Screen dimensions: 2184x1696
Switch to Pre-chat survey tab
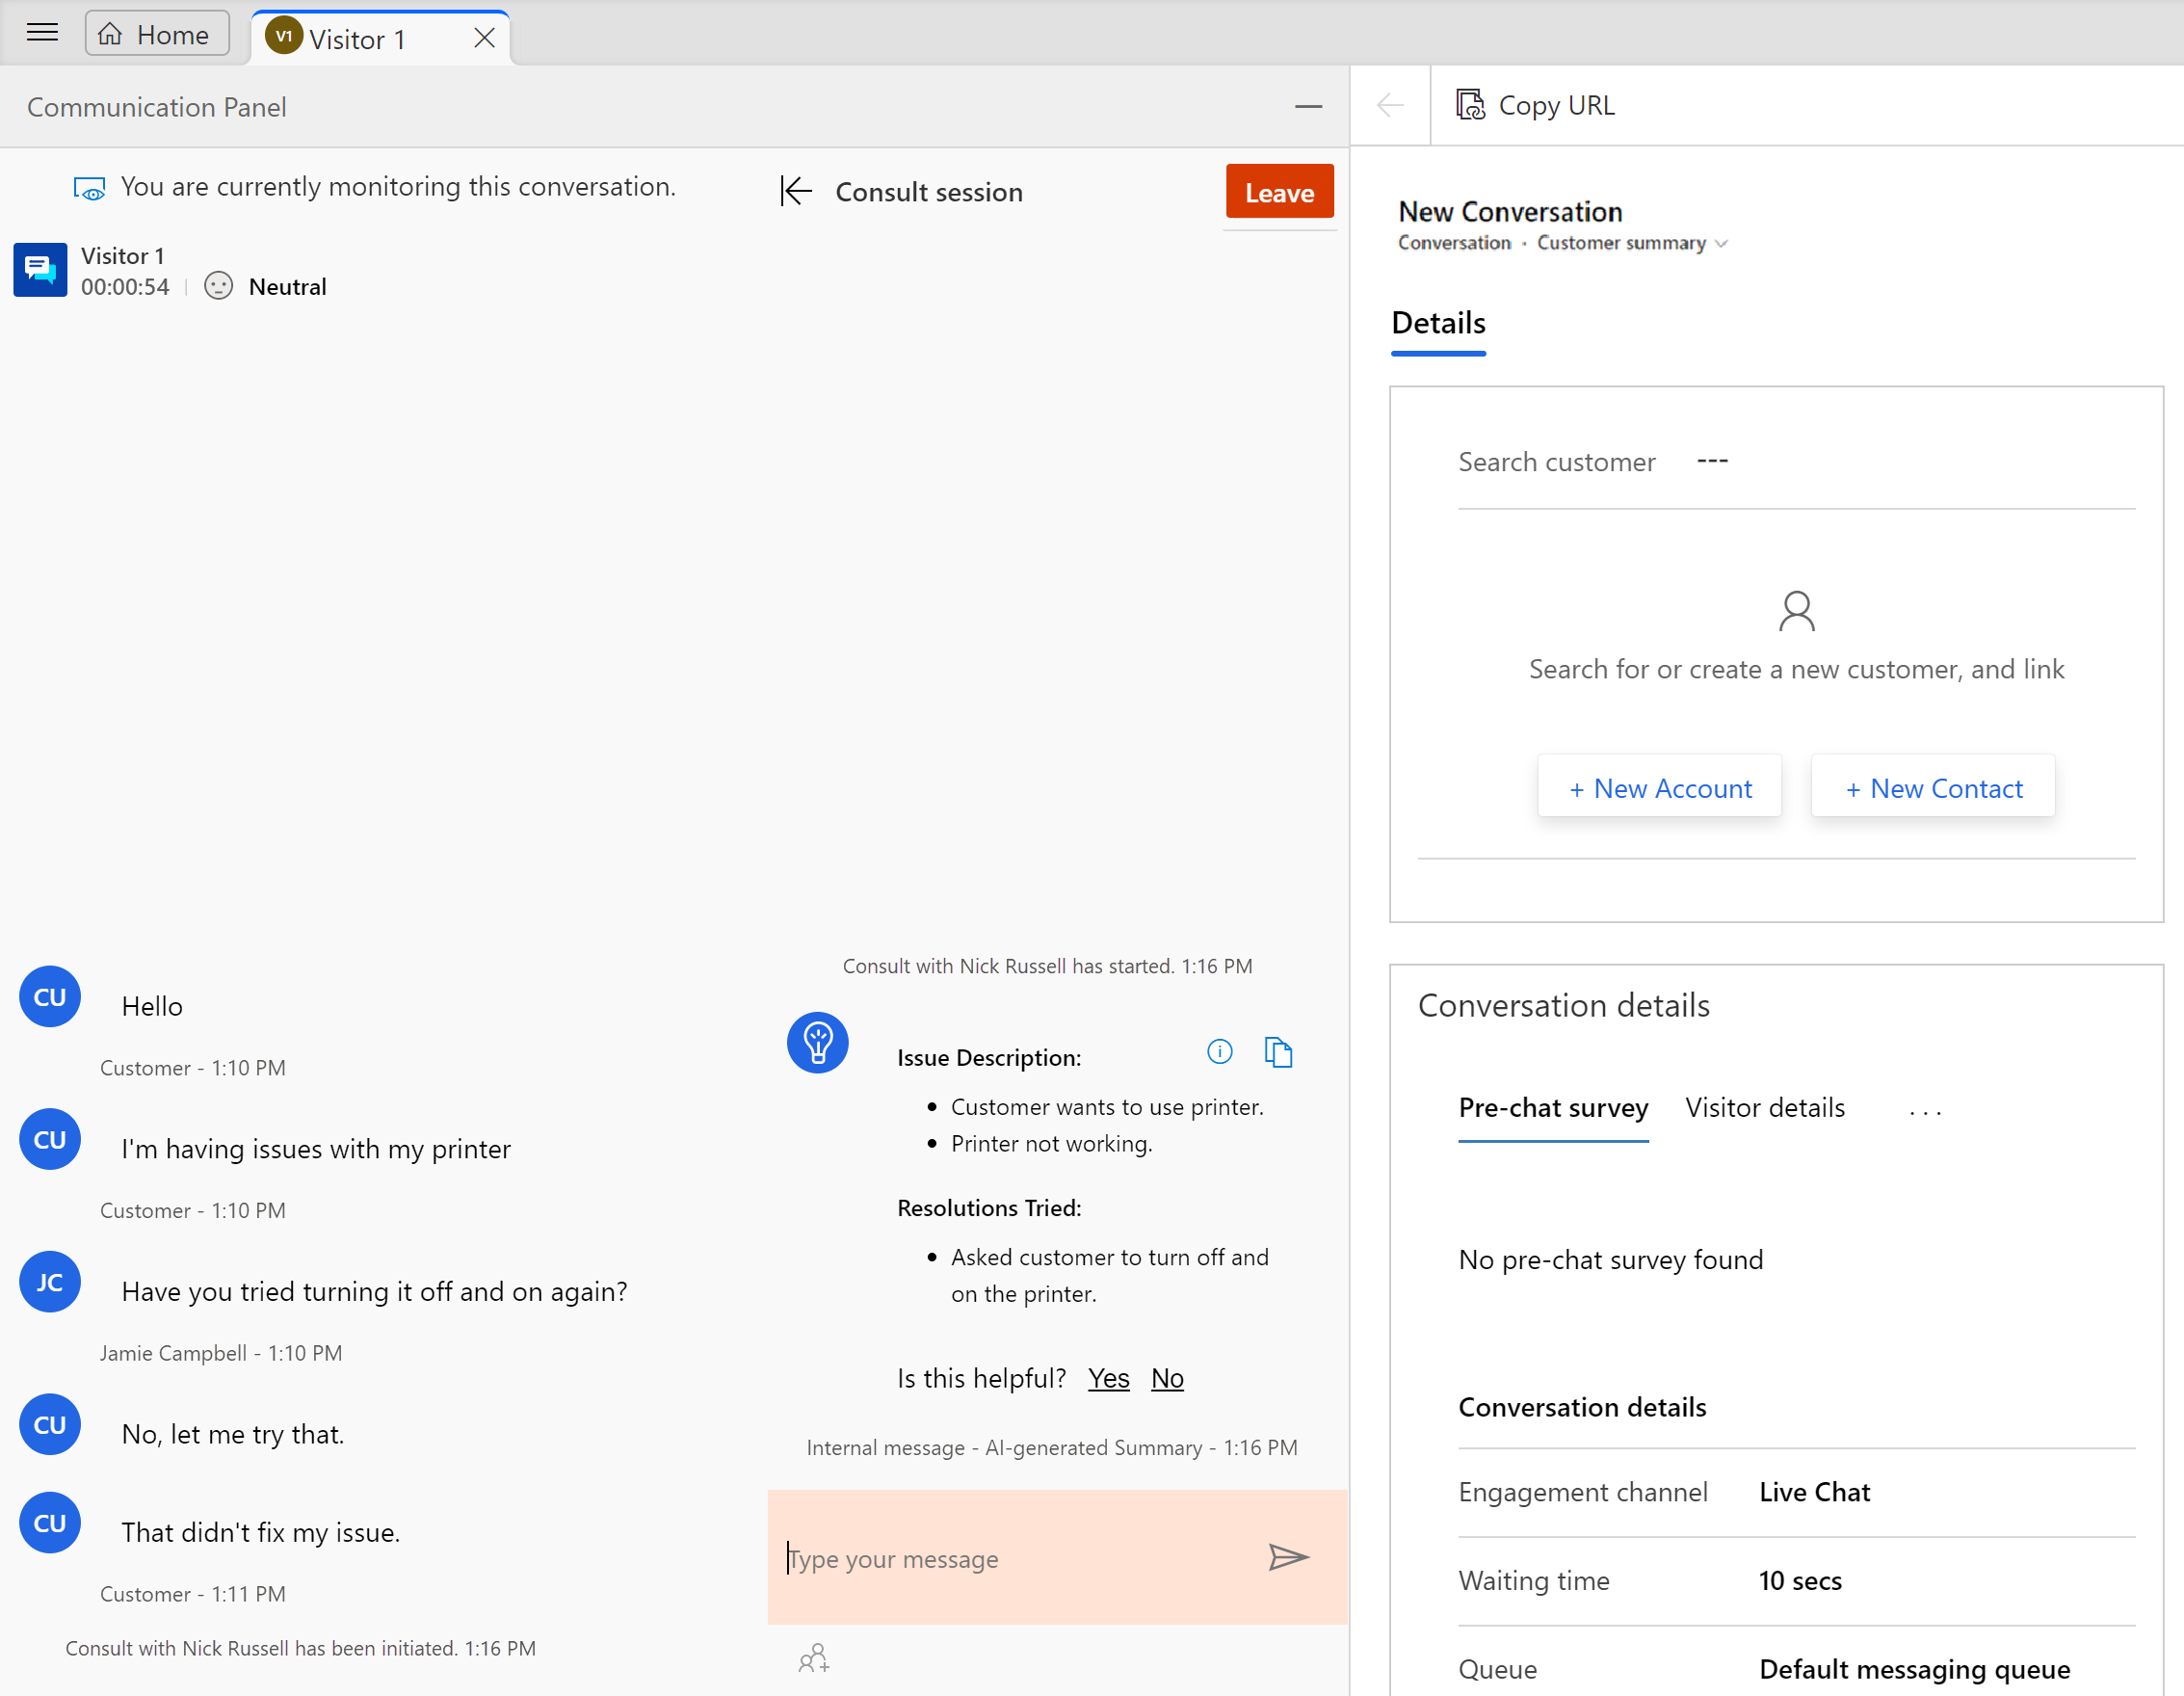(x=1551, y=1107)
